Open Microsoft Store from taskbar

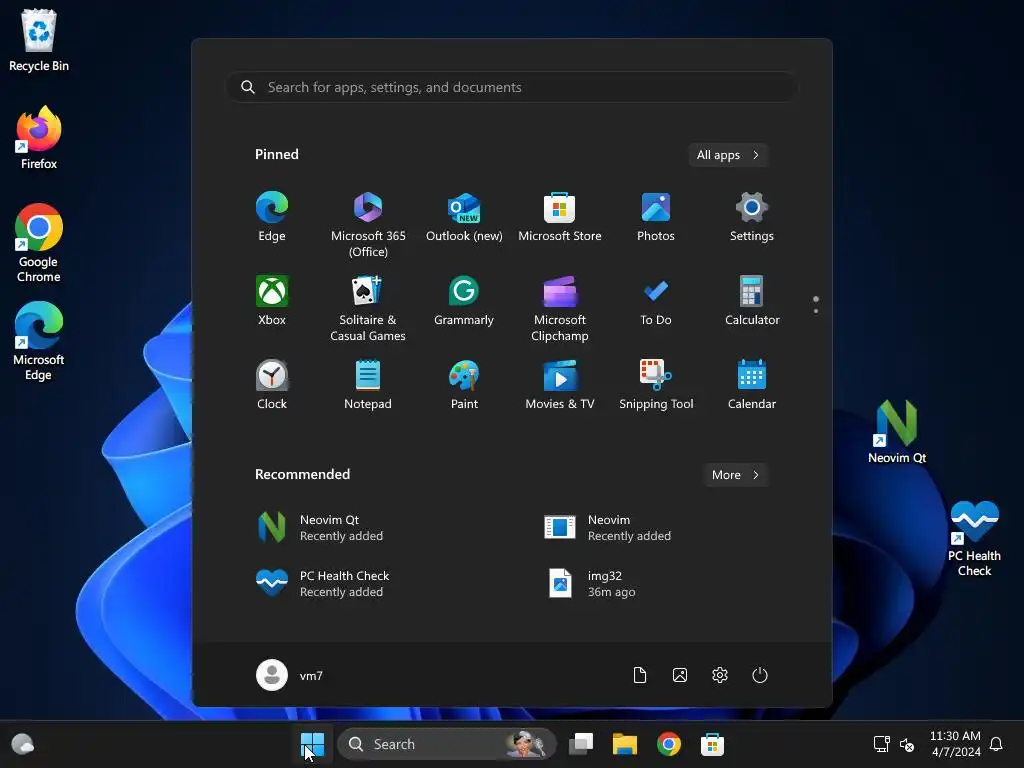(x=712, y=744)
